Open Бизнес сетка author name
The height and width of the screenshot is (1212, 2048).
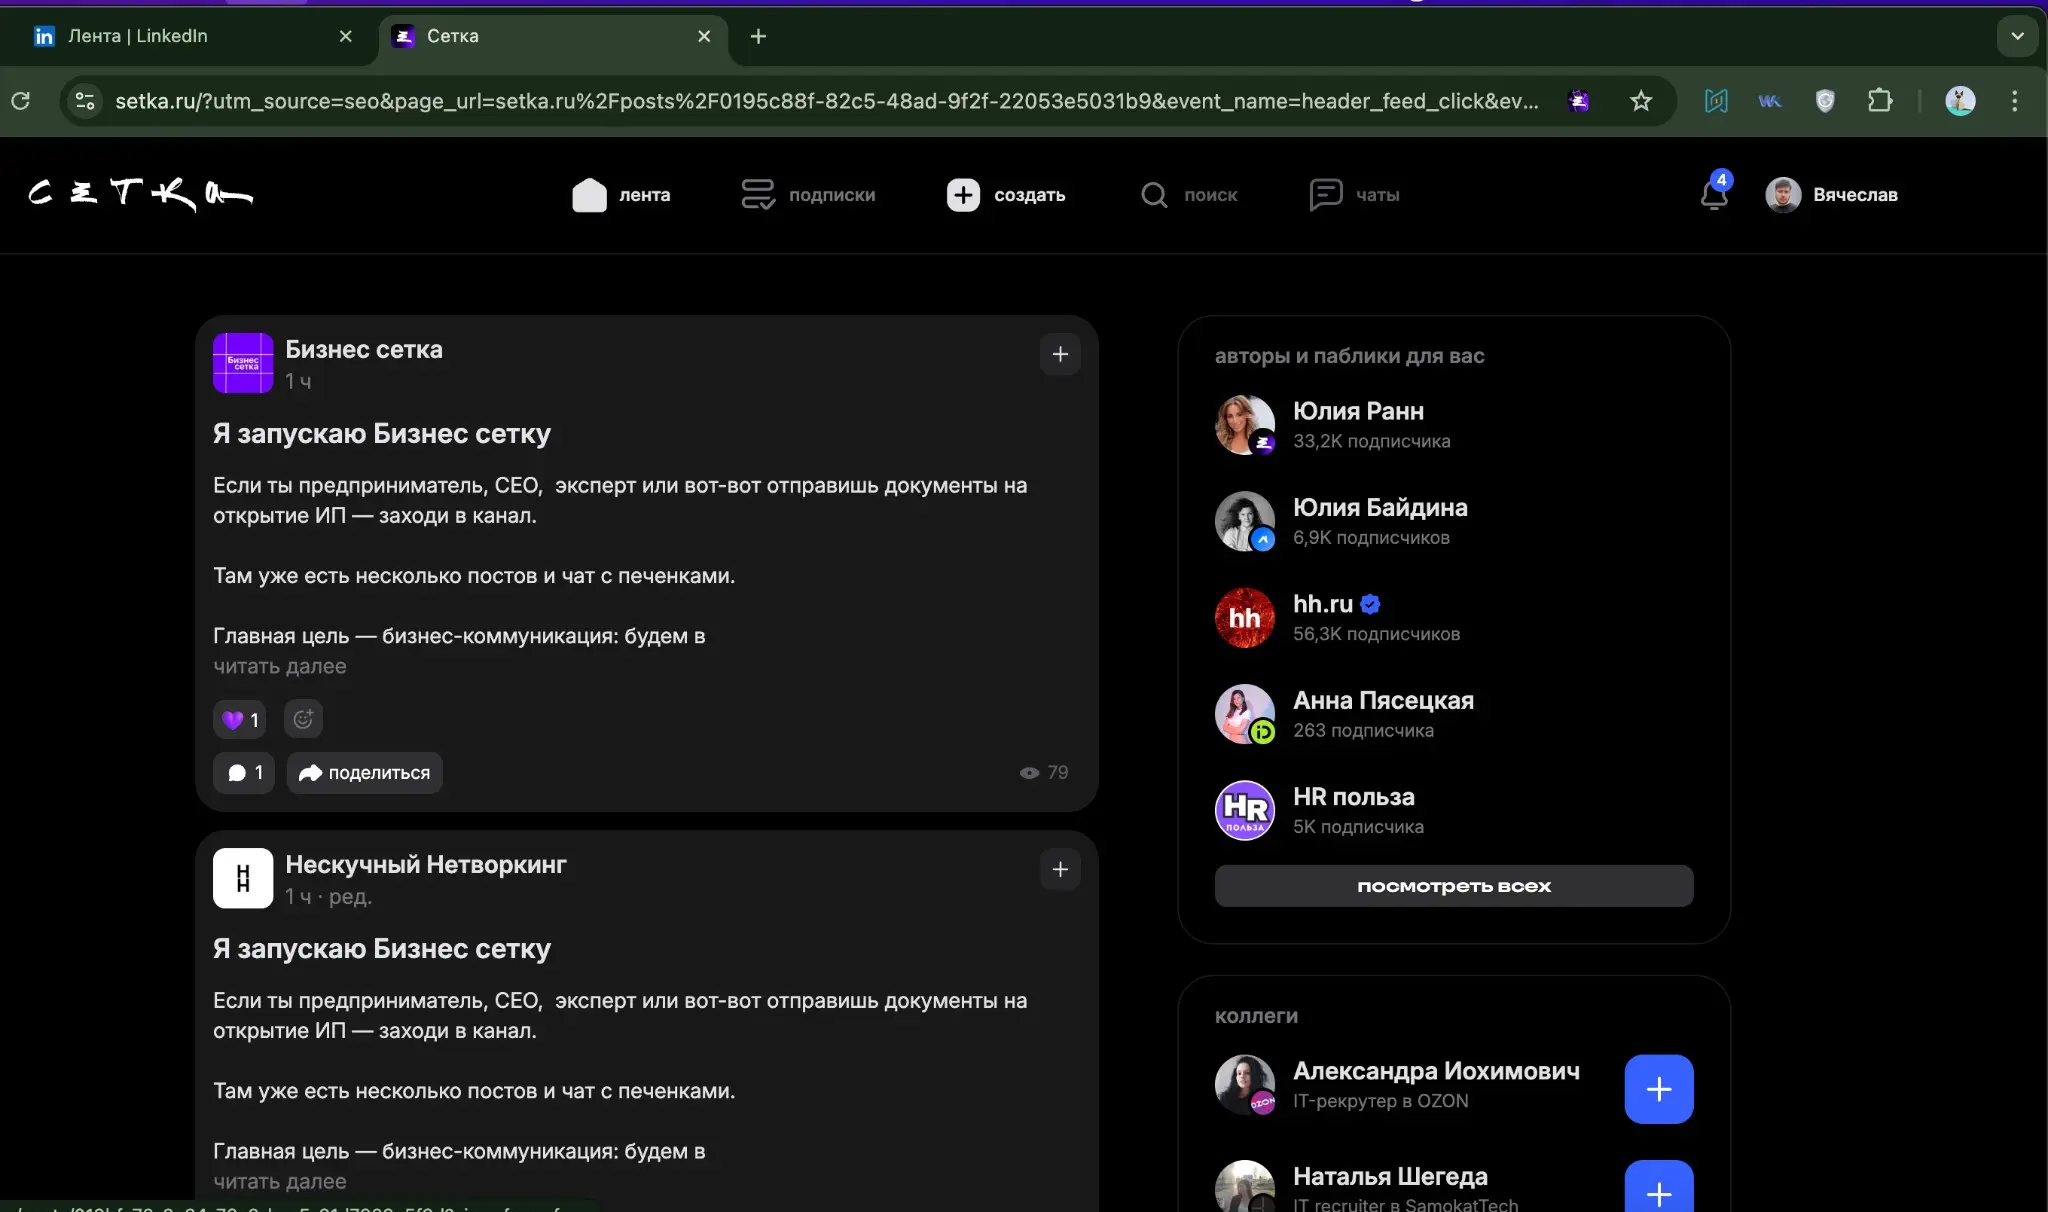364,349
